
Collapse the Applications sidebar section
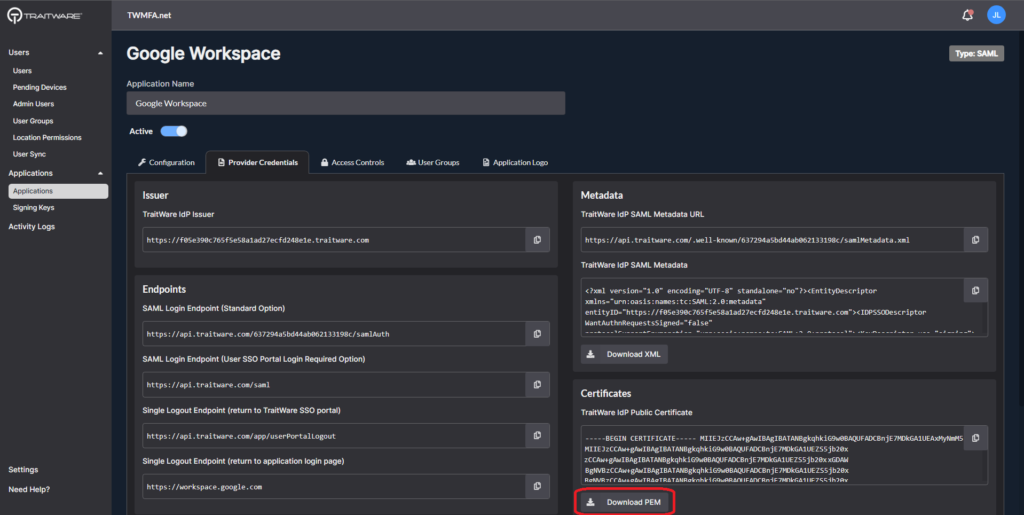100,174
